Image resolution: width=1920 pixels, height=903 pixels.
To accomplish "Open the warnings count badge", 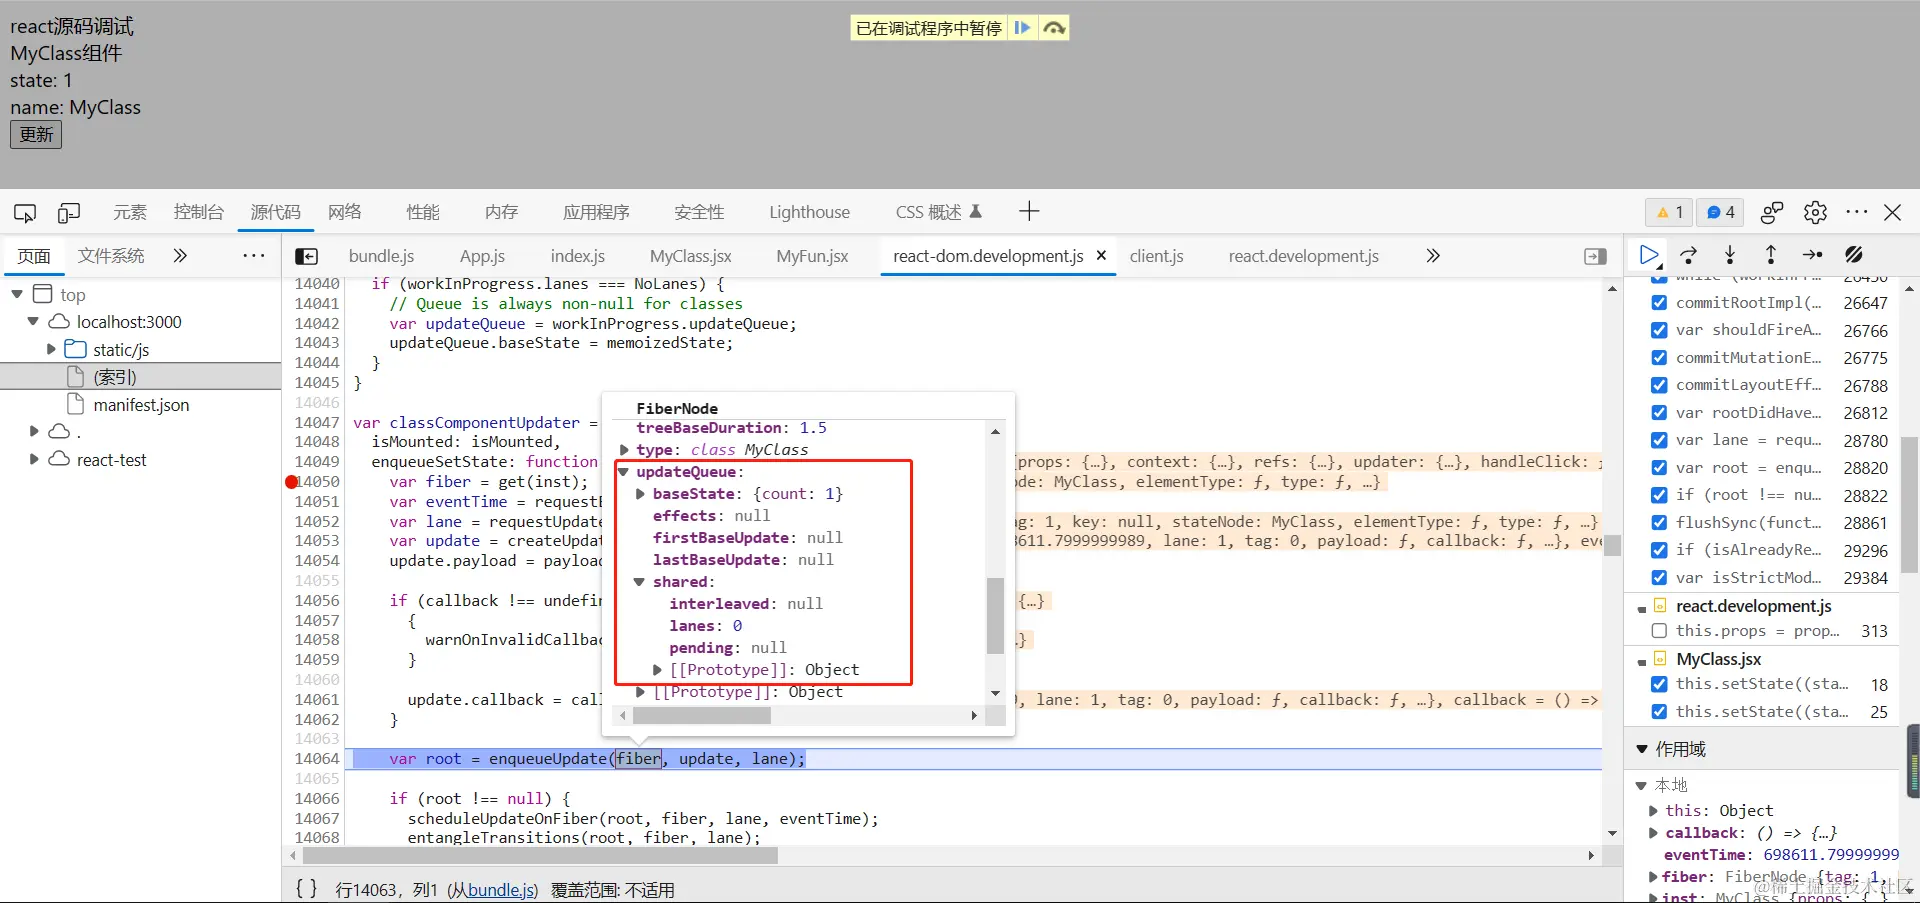I will 1670,212.
